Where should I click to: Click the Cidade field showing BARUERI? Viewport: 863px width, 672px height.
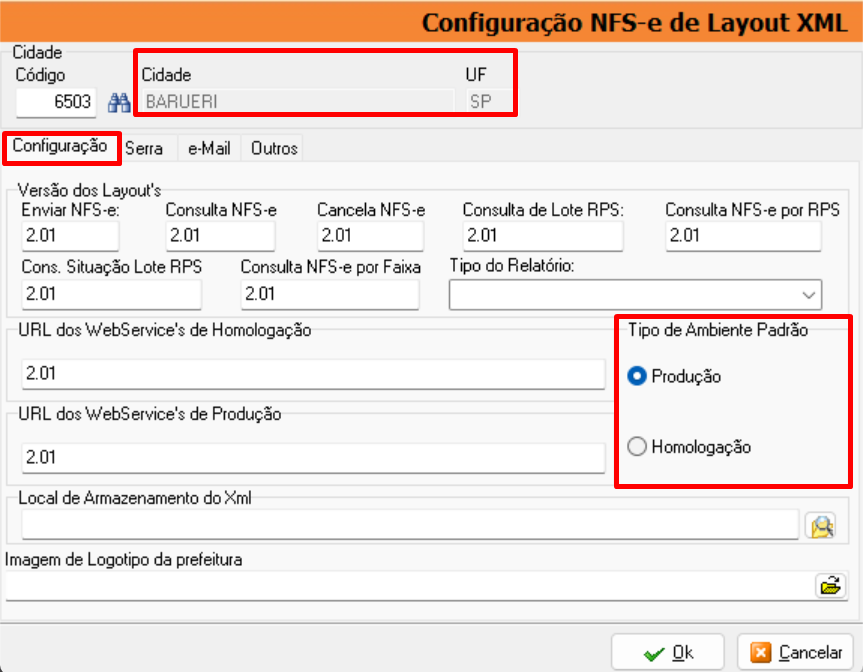(x=298, y=102)
